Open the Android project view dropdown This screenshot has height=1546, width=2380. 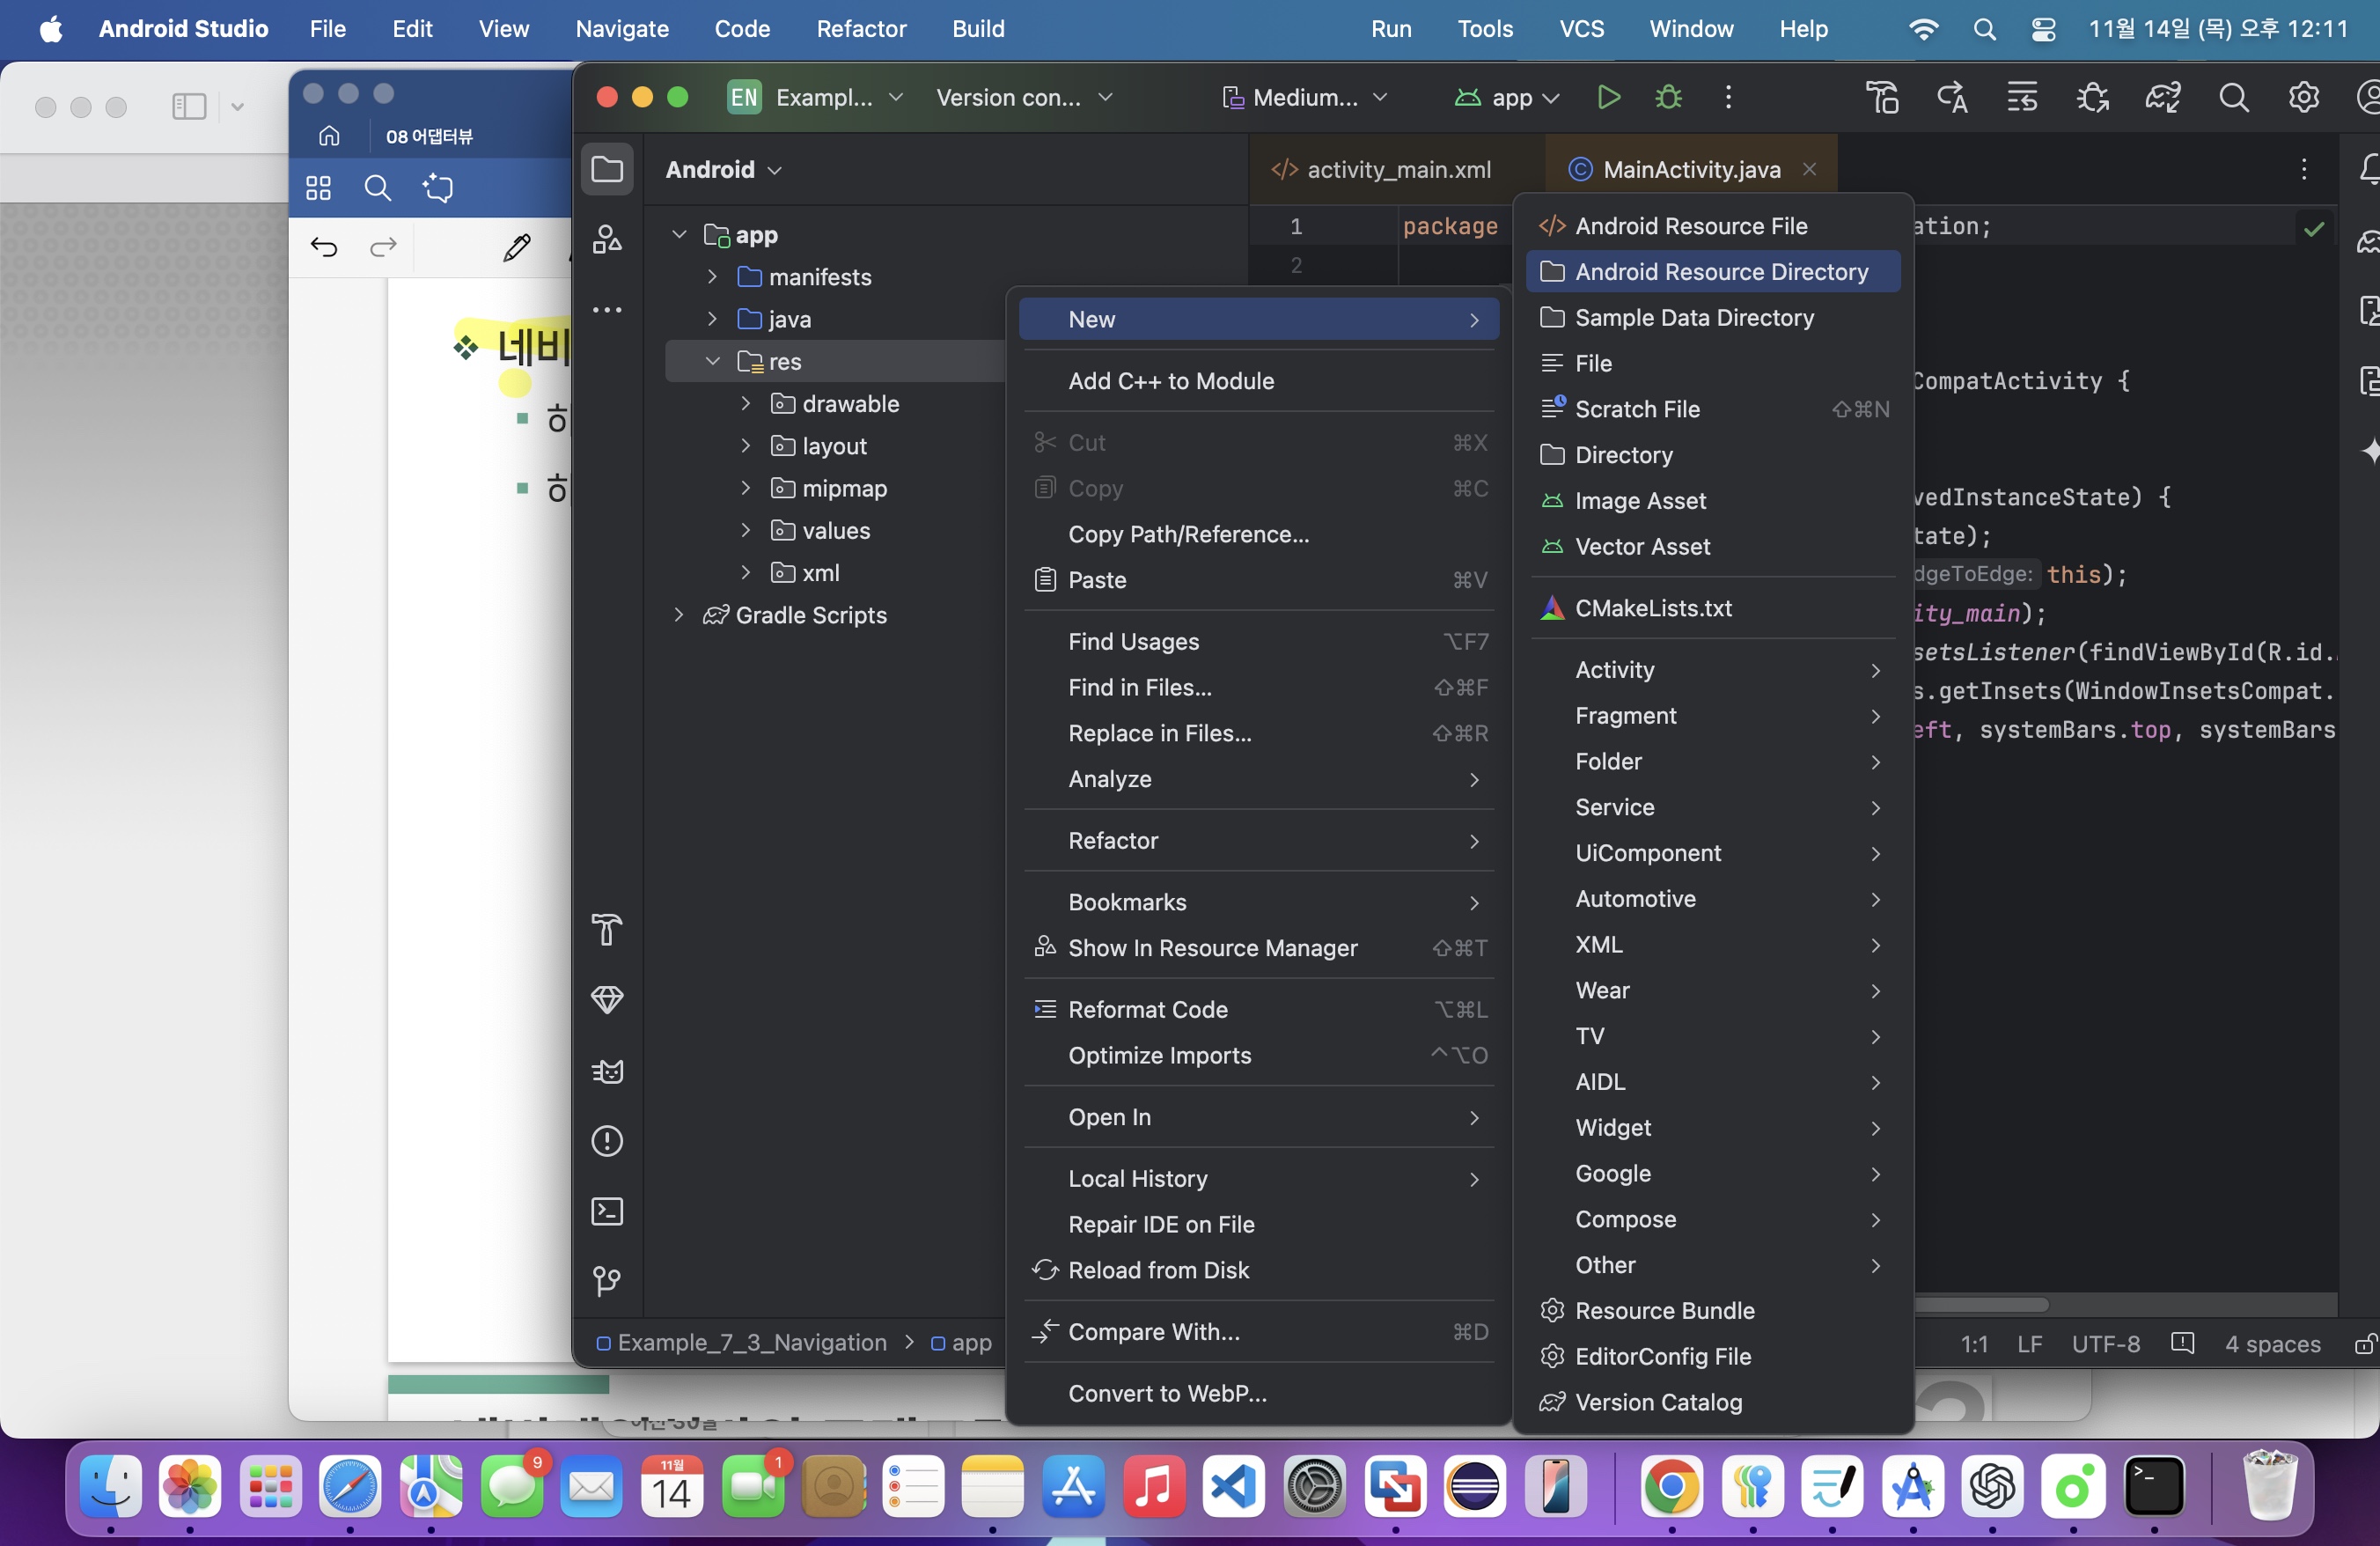click(x=723, y=169)
